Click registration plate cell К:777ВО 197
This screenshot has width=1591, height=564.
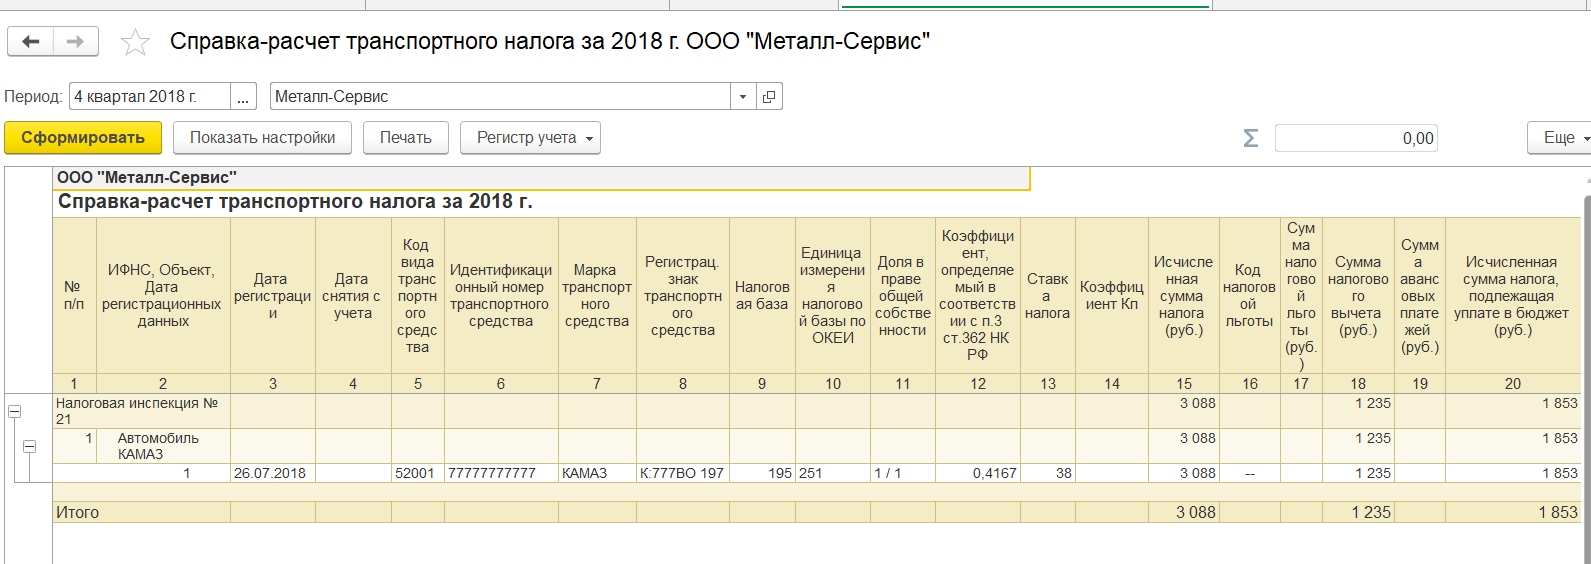[x=683, y=473]
